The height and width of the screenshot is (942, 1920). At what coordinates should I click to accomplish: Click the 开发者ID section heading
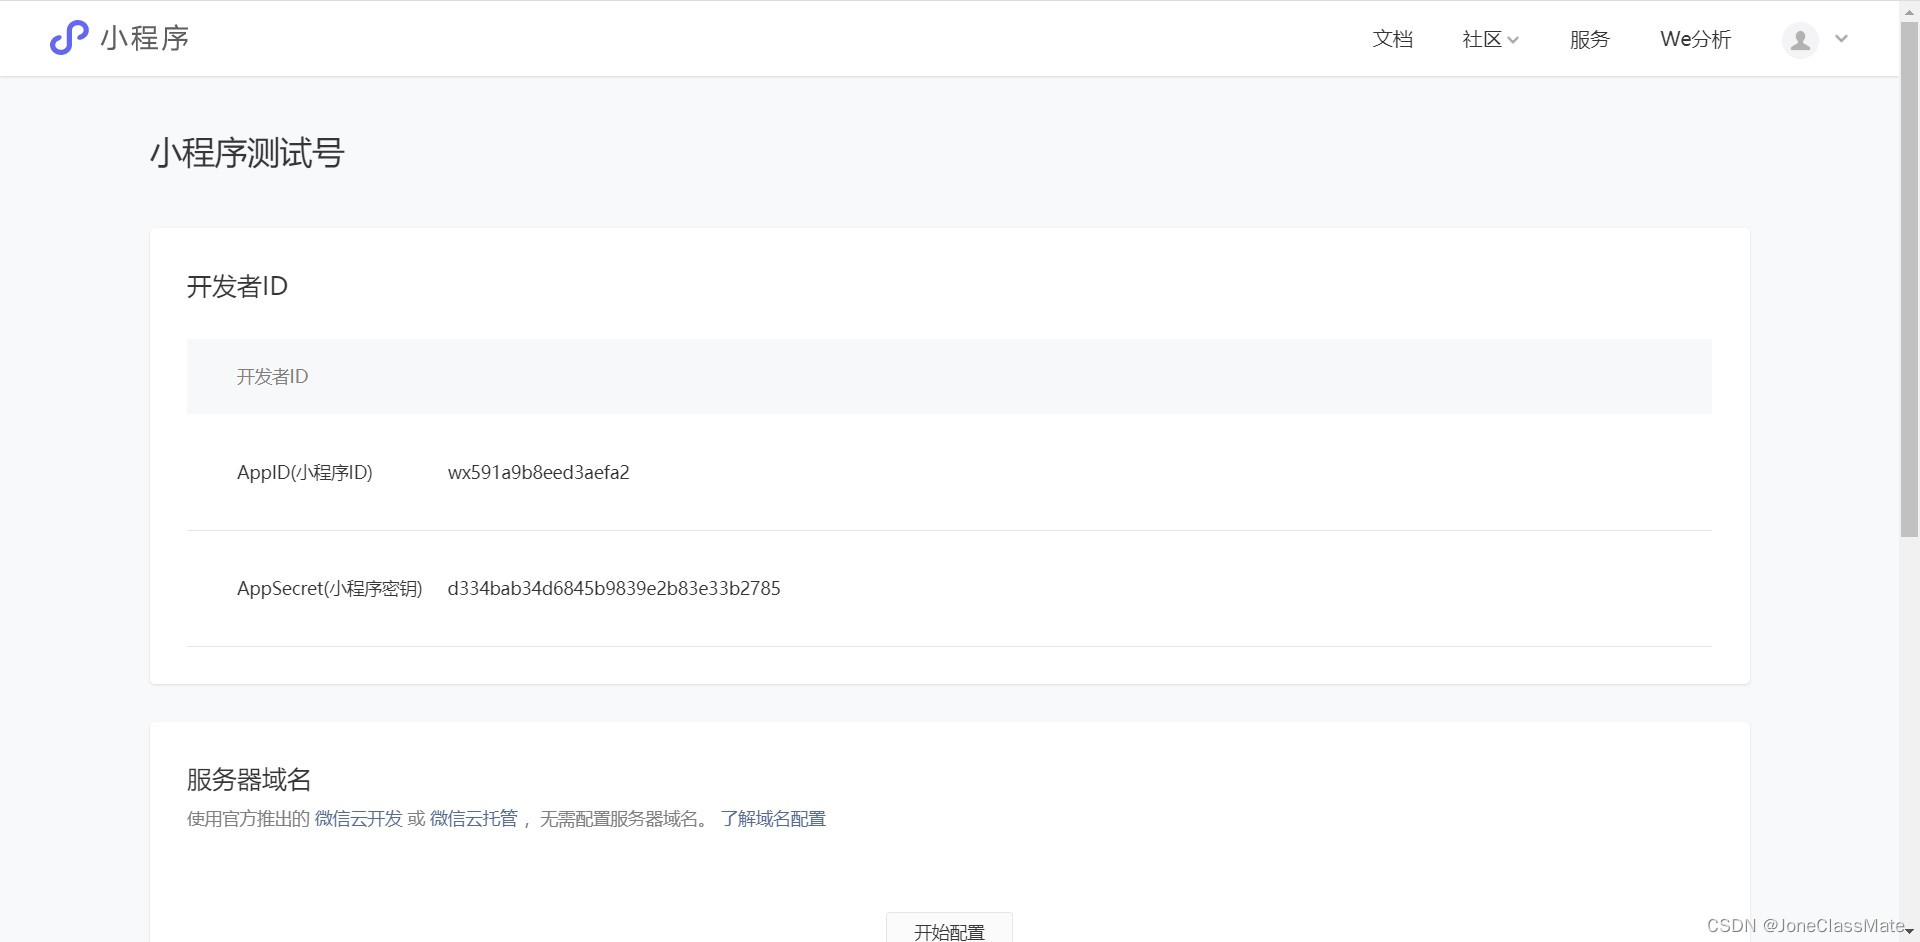(237, 287)
